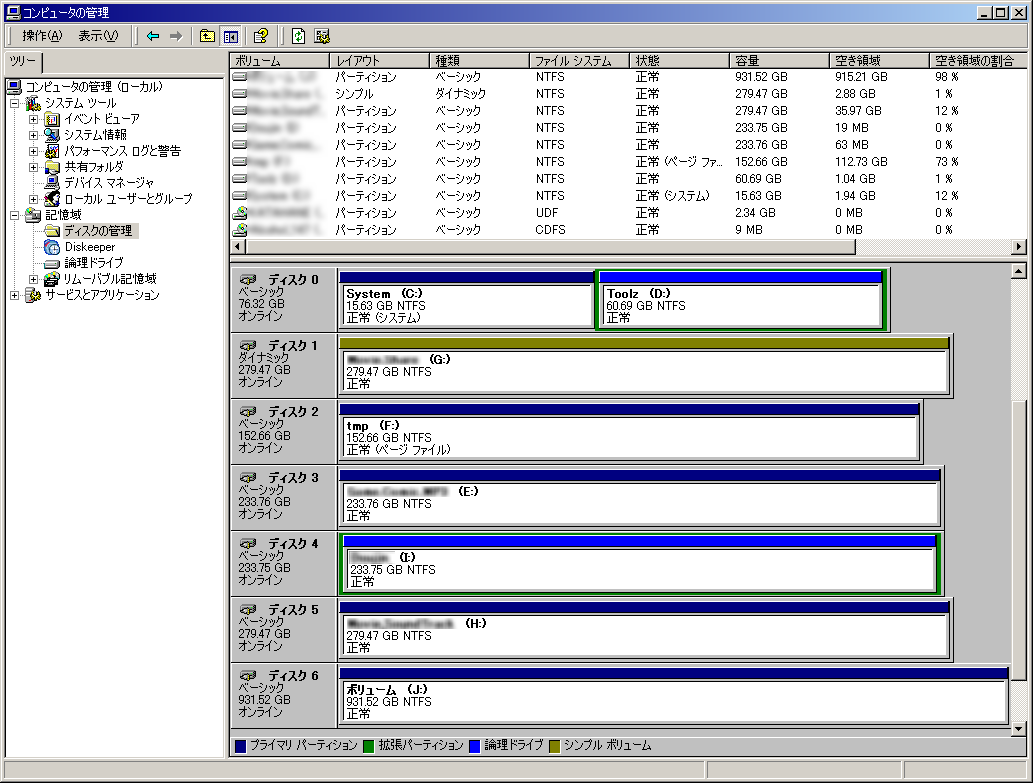Select the ディスクの管理 folder icon
Screen dimensions: 1033x783
click(52, 230)
